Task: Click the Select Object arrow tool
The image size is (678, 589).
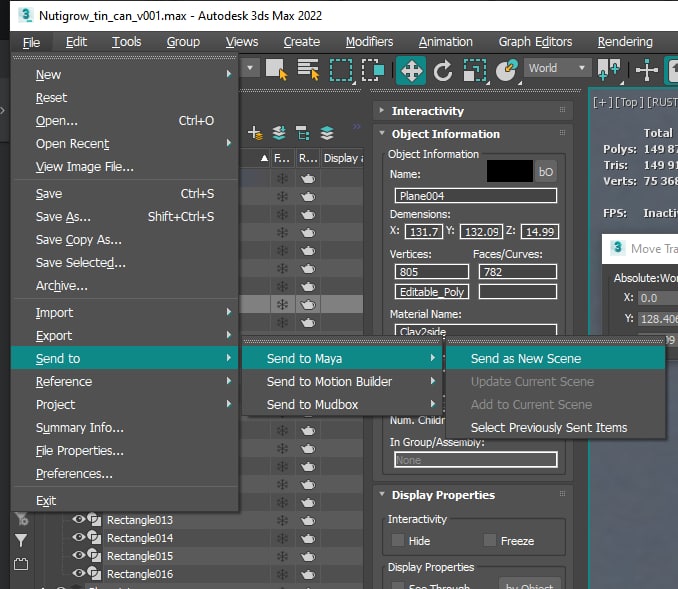Action: click(x=276, y=69)
